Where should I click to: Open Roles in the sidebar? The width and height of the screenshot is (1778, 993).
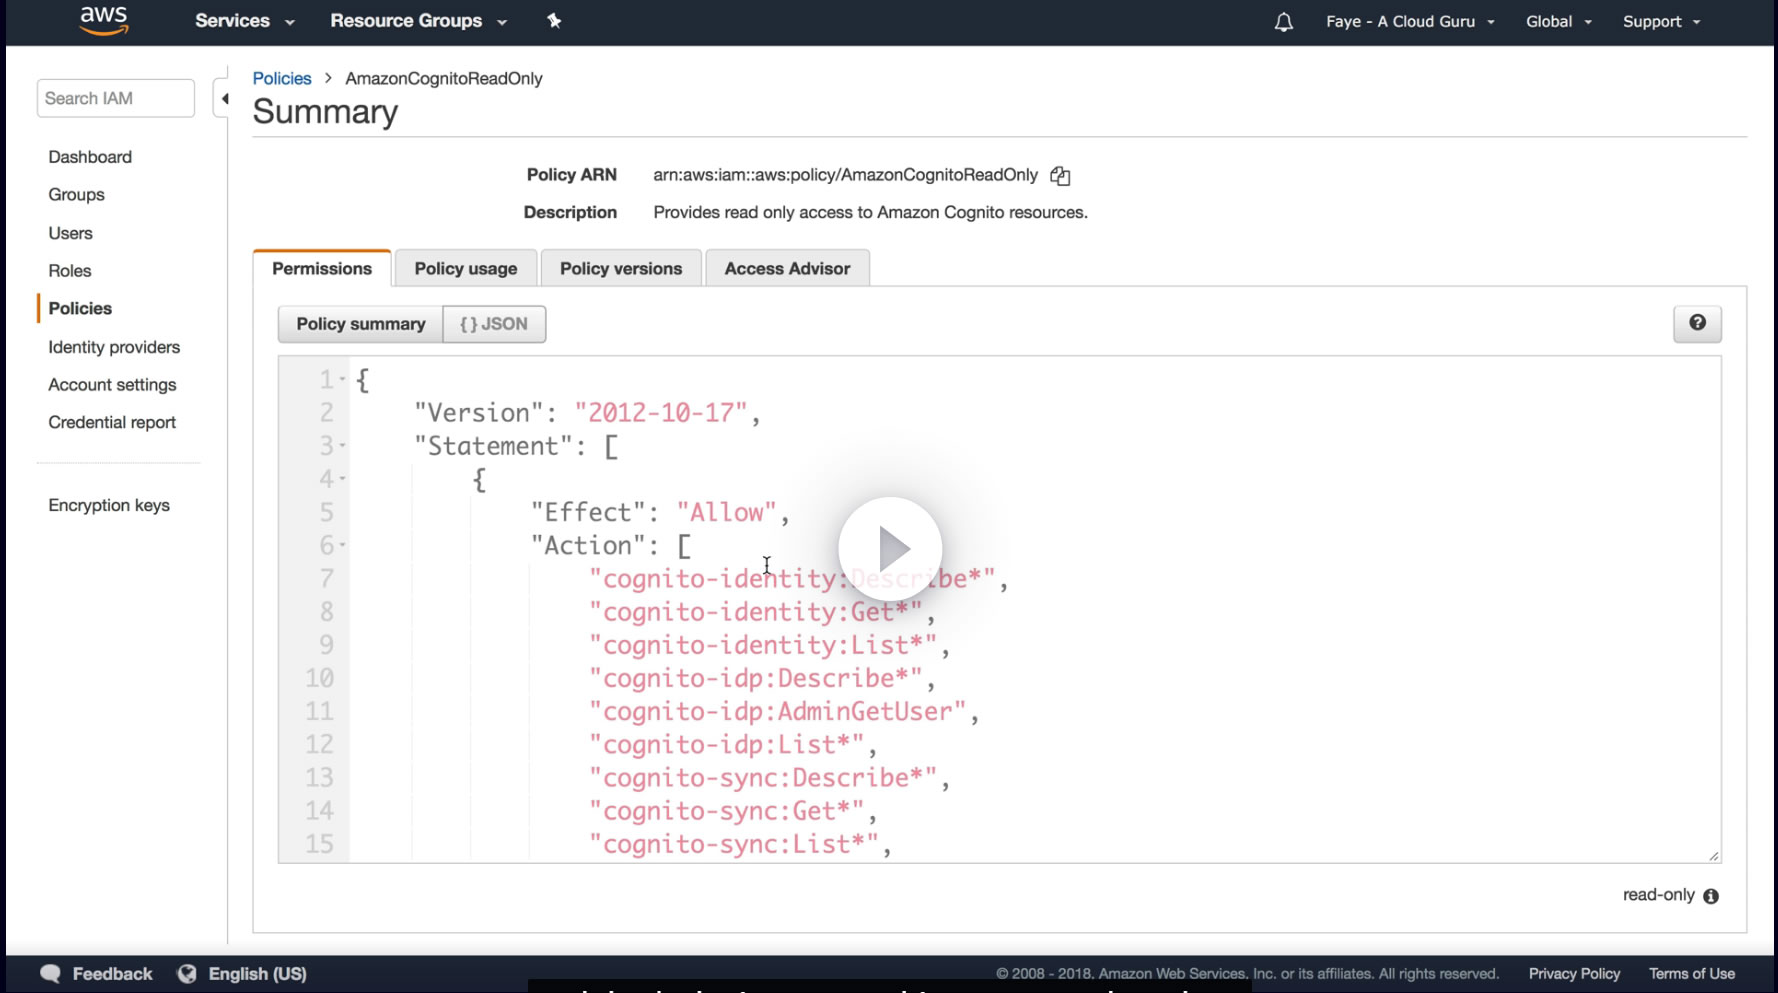pos(69,271)
